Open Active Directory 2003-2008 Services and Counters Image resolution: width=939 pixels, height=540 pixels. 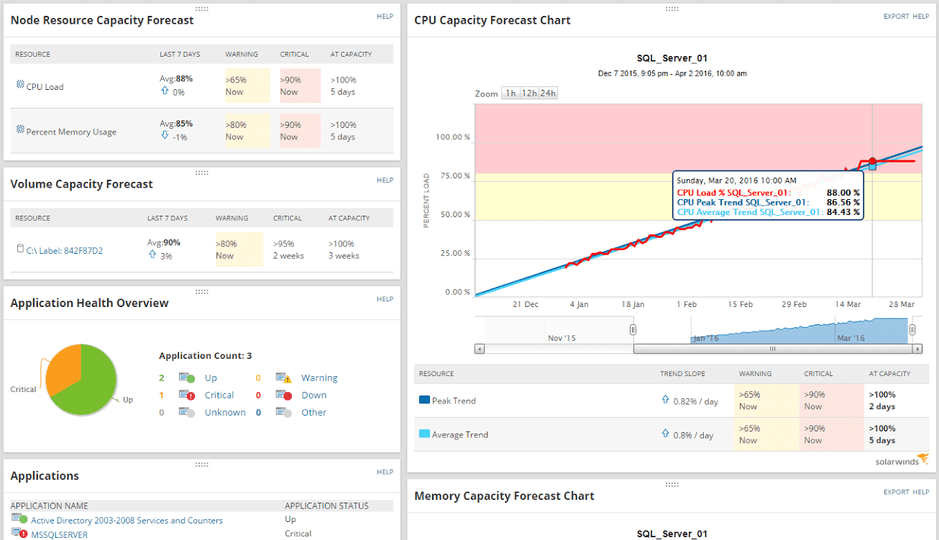pos(127,520)
